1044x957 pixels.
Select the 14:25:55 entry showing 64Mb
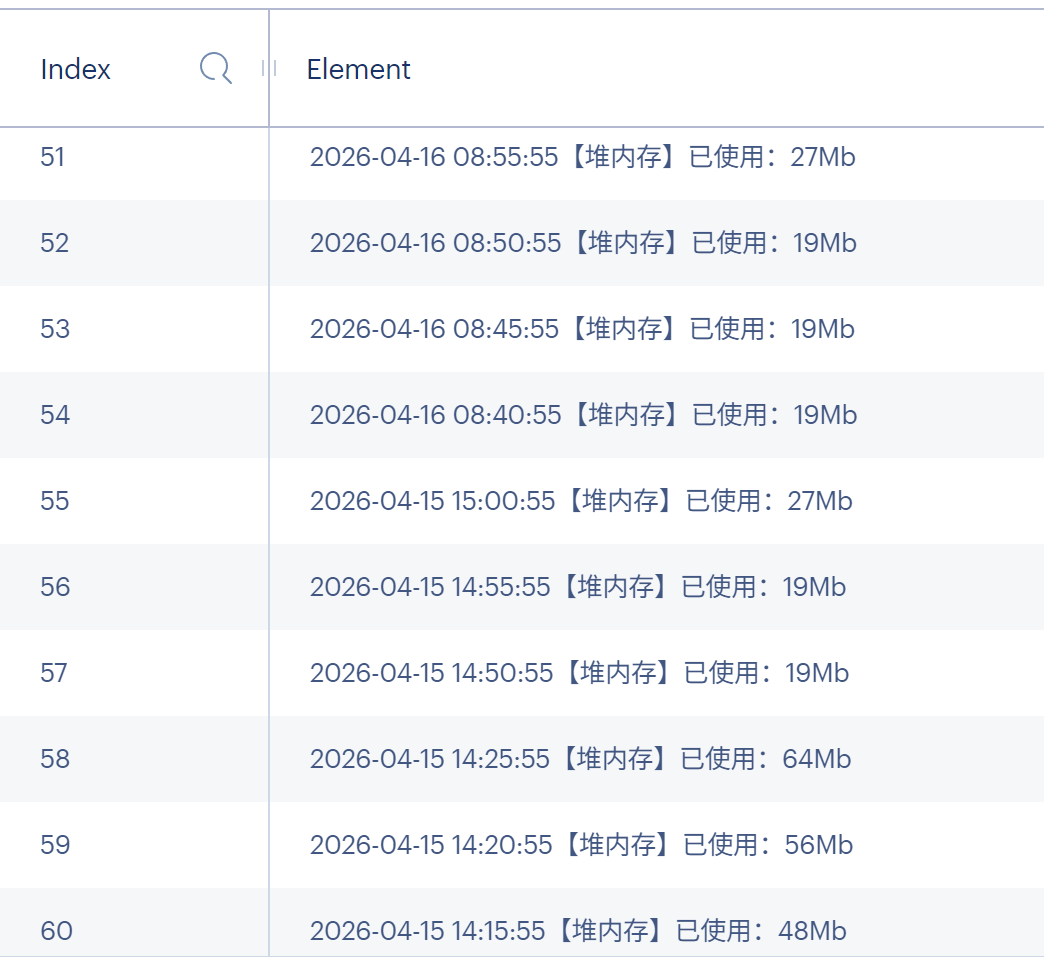[x=580, y=759]
